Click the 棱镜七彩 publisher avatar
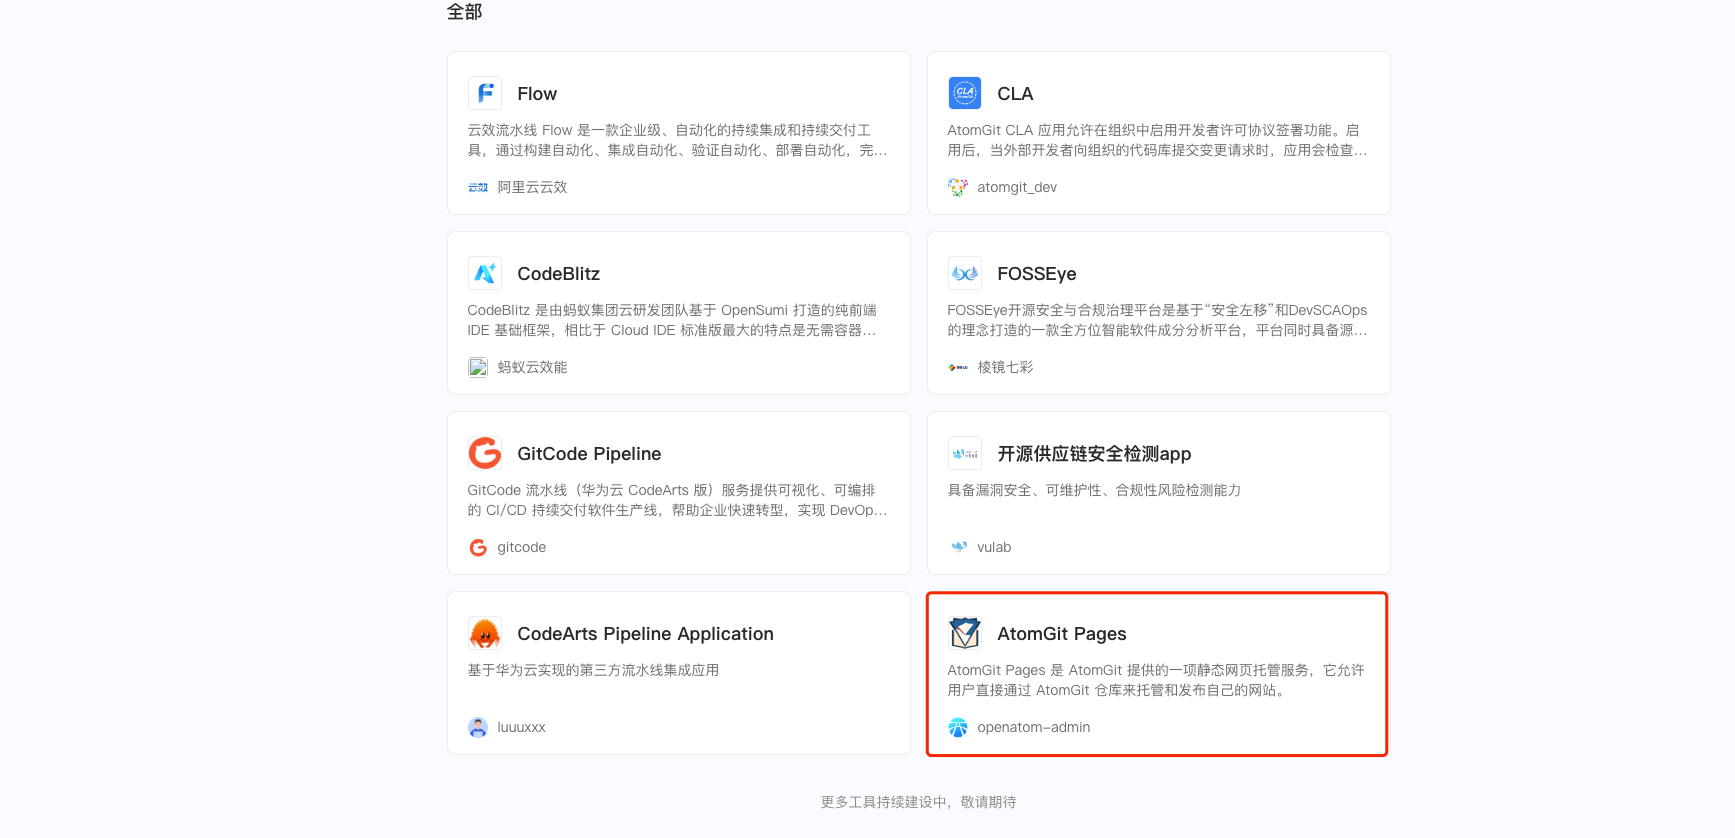Viewport: 1735px width, 838px height. point(958,367)
